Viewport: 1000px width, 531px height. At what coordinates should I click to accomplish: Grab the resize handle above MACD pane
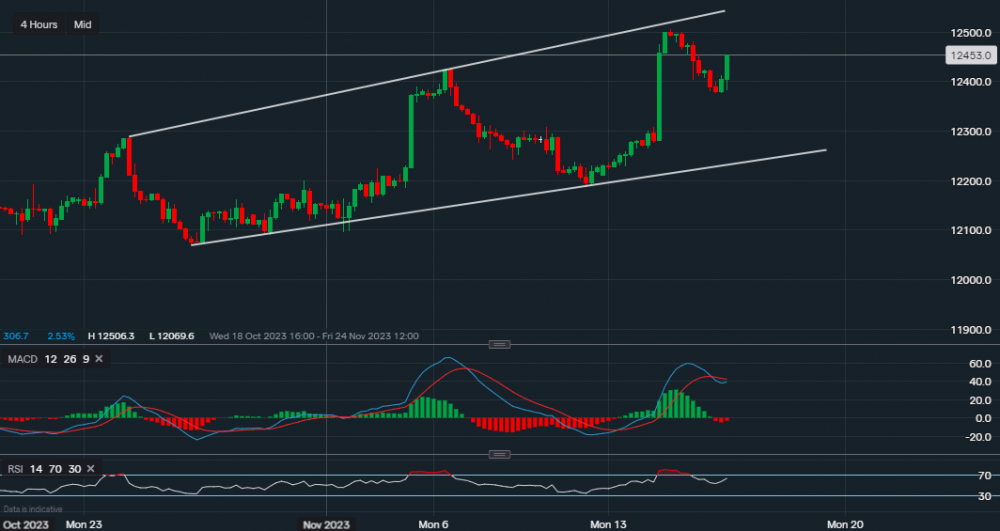tap(499, 345)
